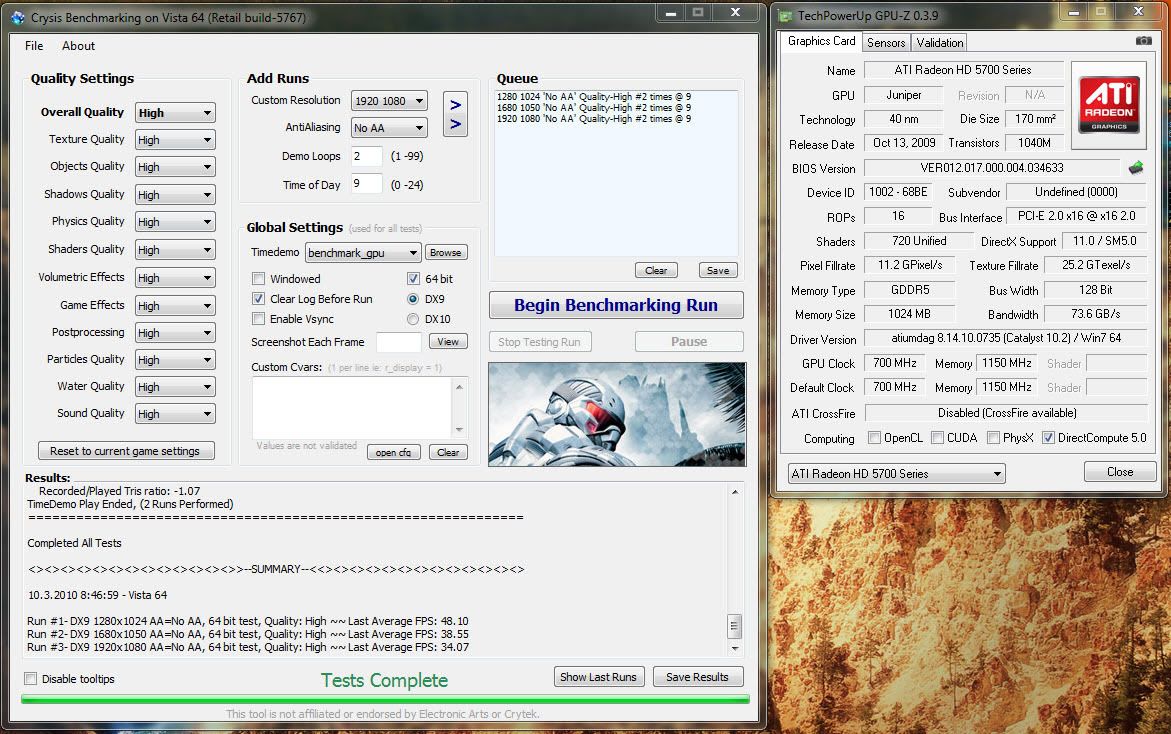Open Sound Quality dropdown
Screen dimensions: 1171x734
175,414
